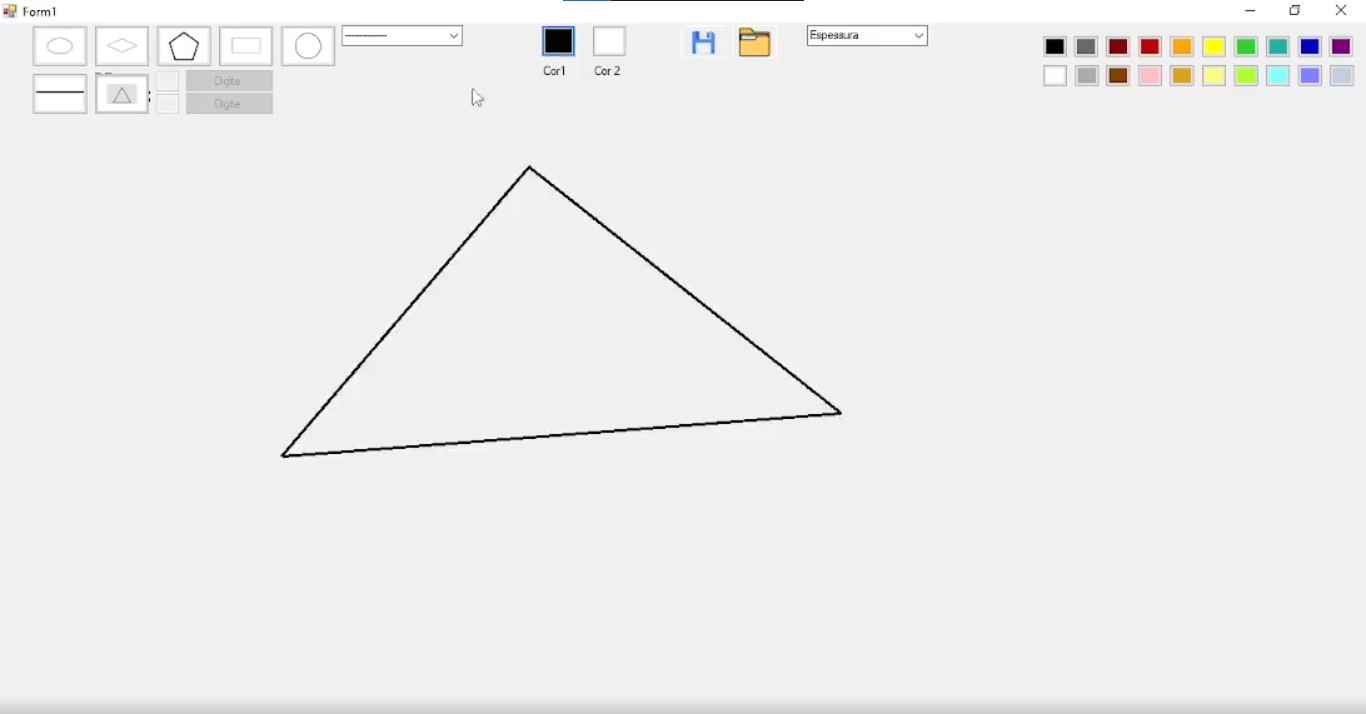Click the upper Digite input field
Screen dimensions: 1366x714
(229, 81)
